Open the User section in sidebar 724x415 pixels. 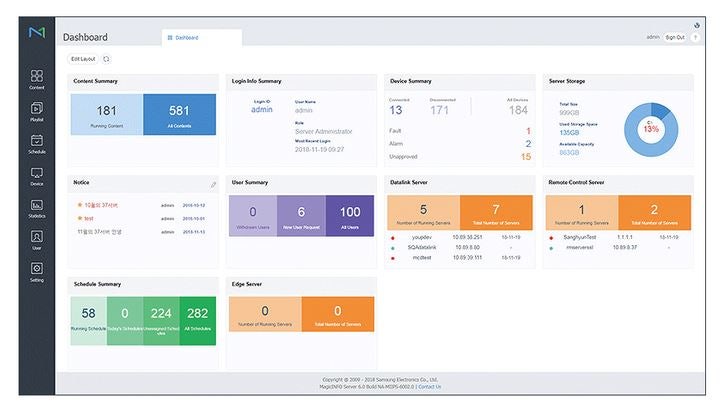pos(37,240)
